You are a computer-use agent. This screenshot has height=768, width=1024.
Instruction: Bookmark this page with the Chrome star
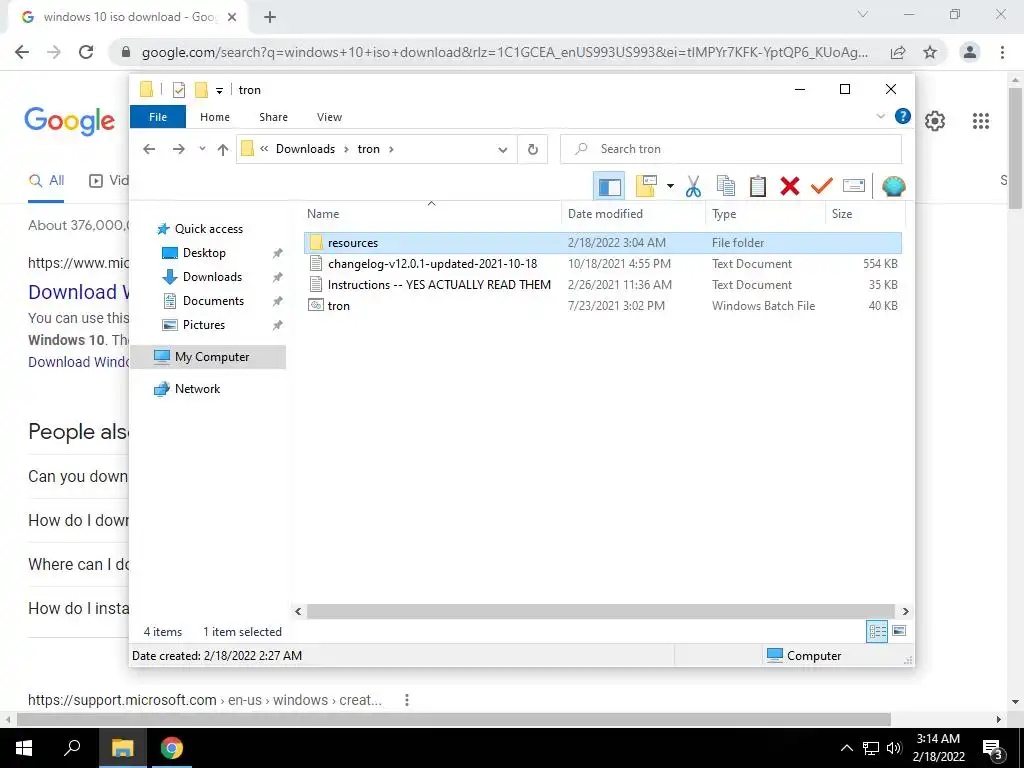tap(930, 52)
